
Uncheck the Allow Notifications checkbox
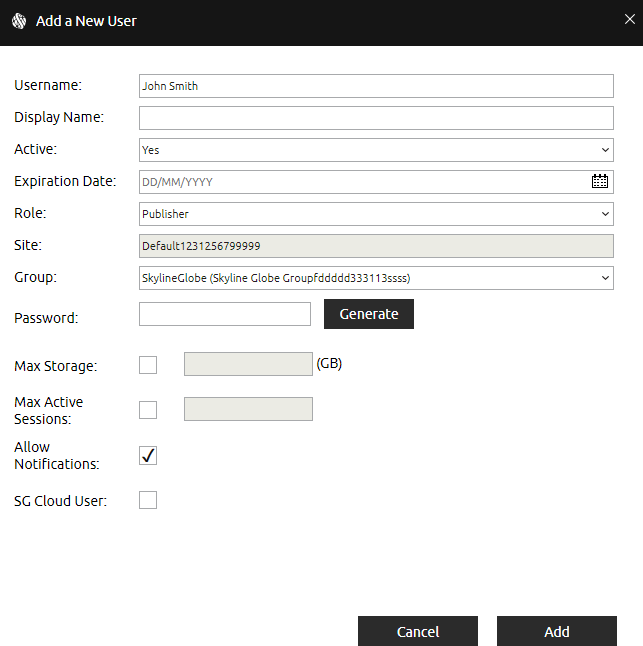pyautogui.click(x=148, y=456)
